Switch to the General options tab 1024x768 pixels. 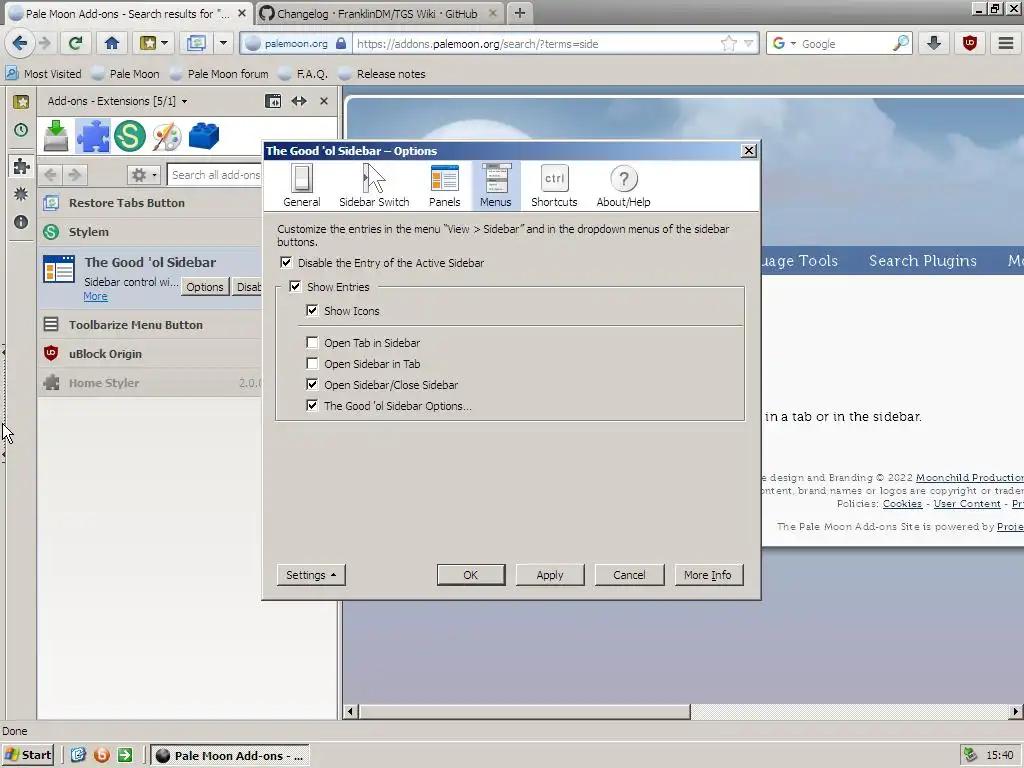[x=302, y=185]
